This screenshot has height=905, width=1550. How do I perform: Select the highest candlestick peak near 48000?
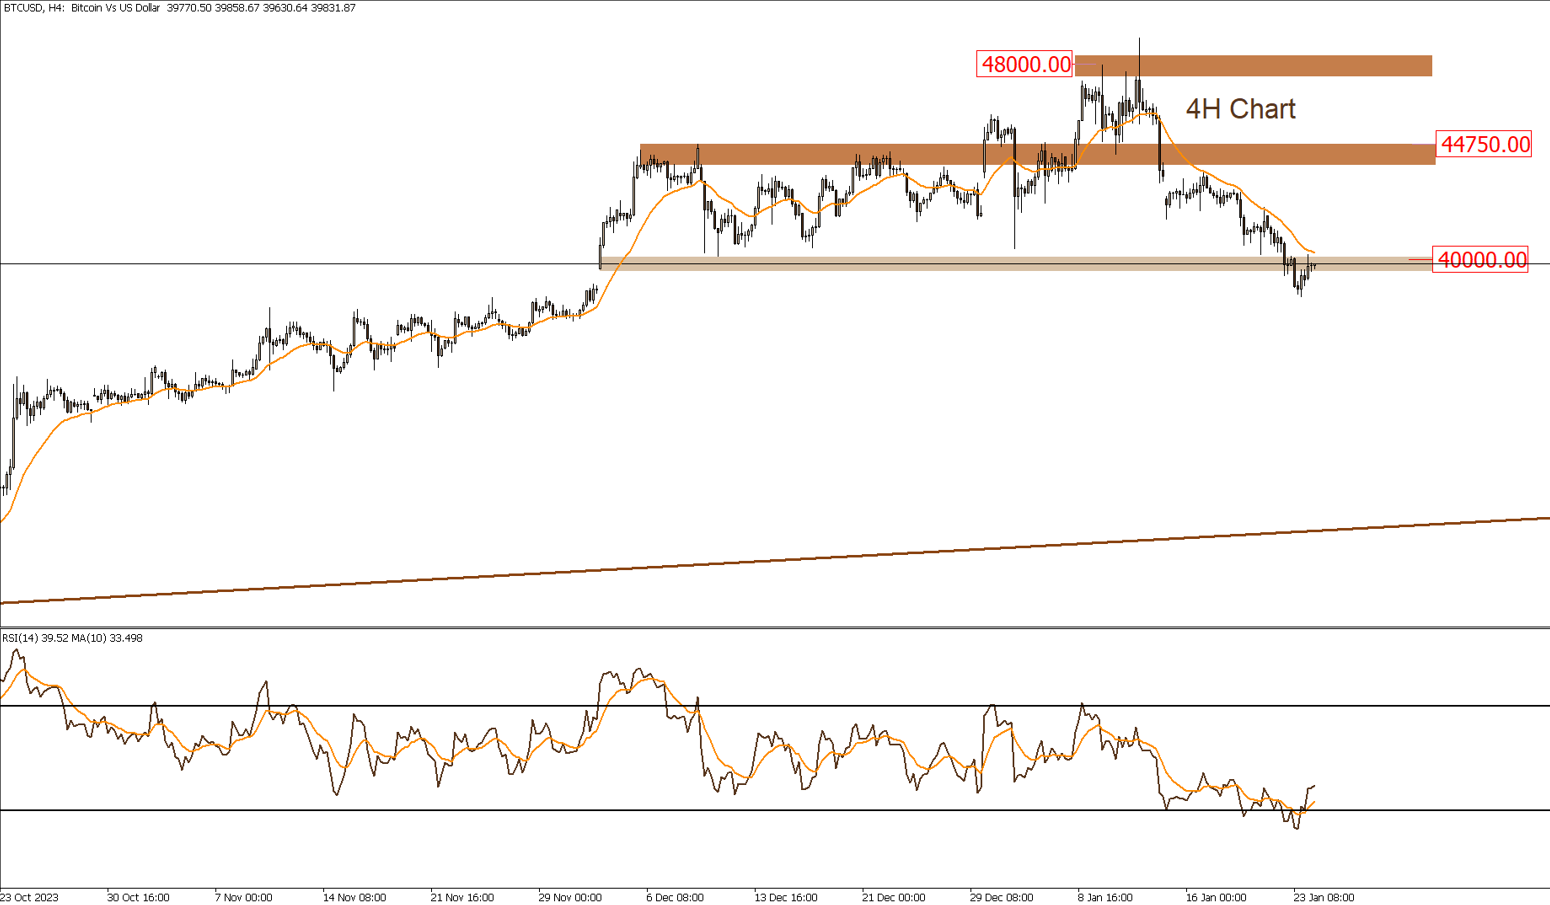pyautogui.click(x=1140, y=50)
